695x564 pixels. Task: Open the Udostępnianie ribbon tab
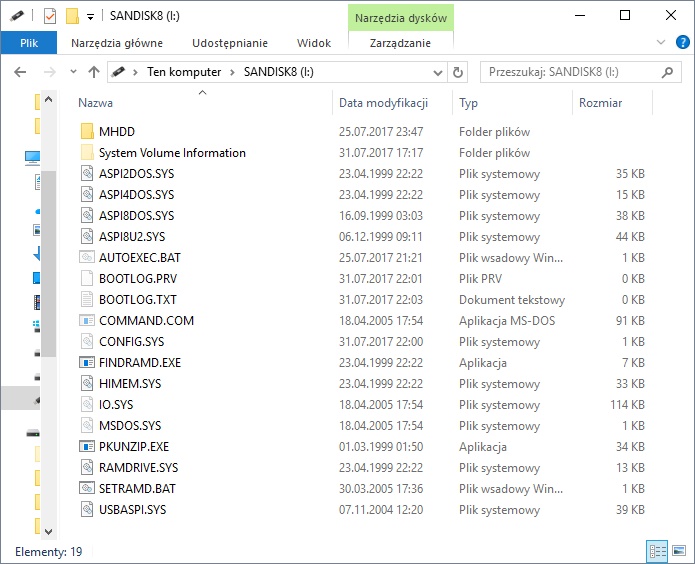coord(230,43)
